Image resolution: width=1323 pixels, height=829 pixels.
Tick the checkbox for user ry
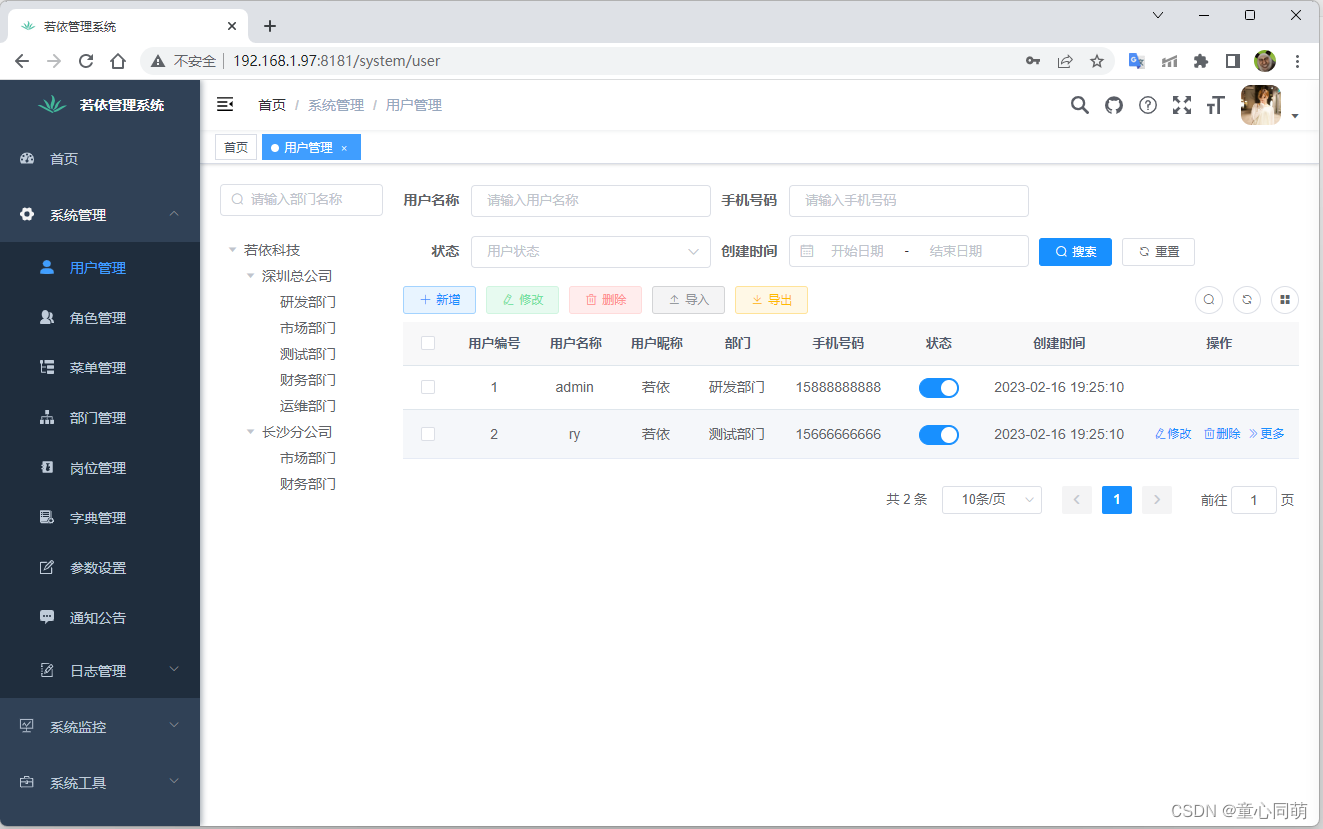[428, 434]
